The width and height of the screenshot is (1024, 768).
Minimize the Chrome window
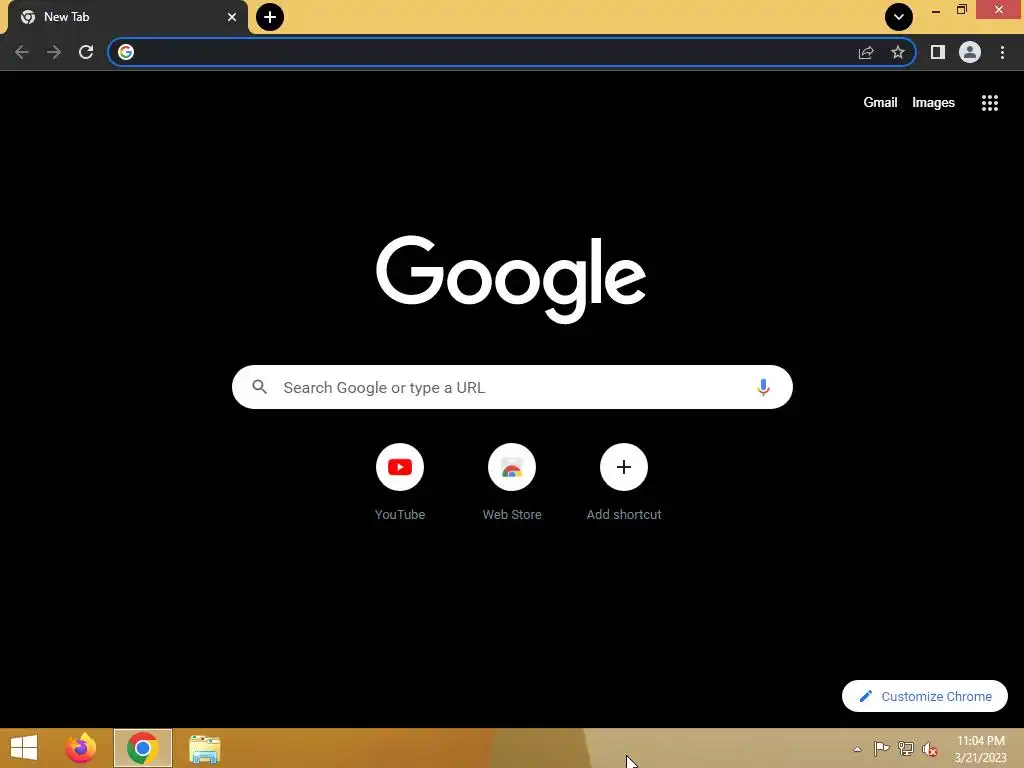pos(936,11)
